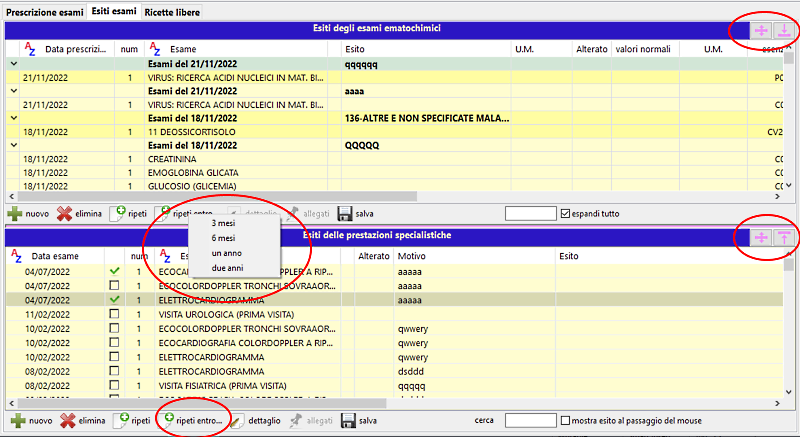Click the push-down arrow icon in ematochimici header
The image size is (800, 437).
tap(784, 31)
